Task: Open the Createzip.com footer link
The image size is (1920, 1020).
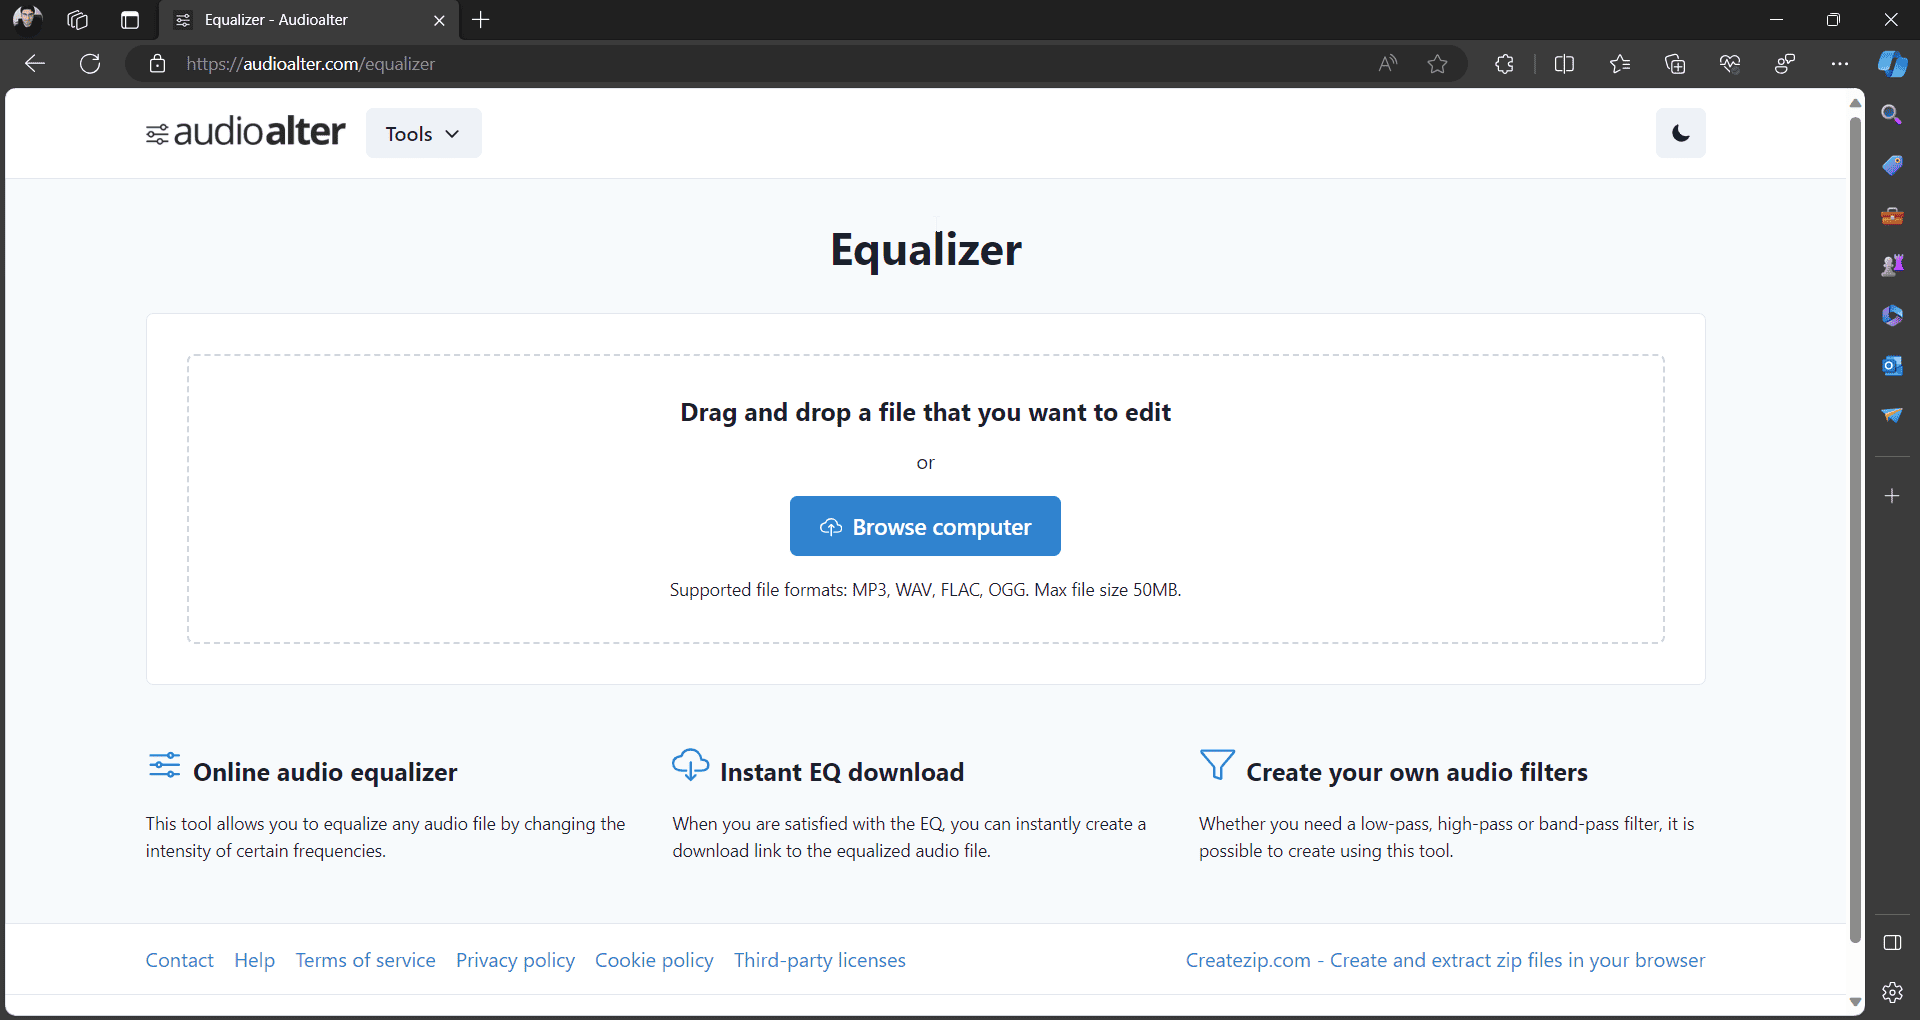Action: click(x=1445, y=960)
